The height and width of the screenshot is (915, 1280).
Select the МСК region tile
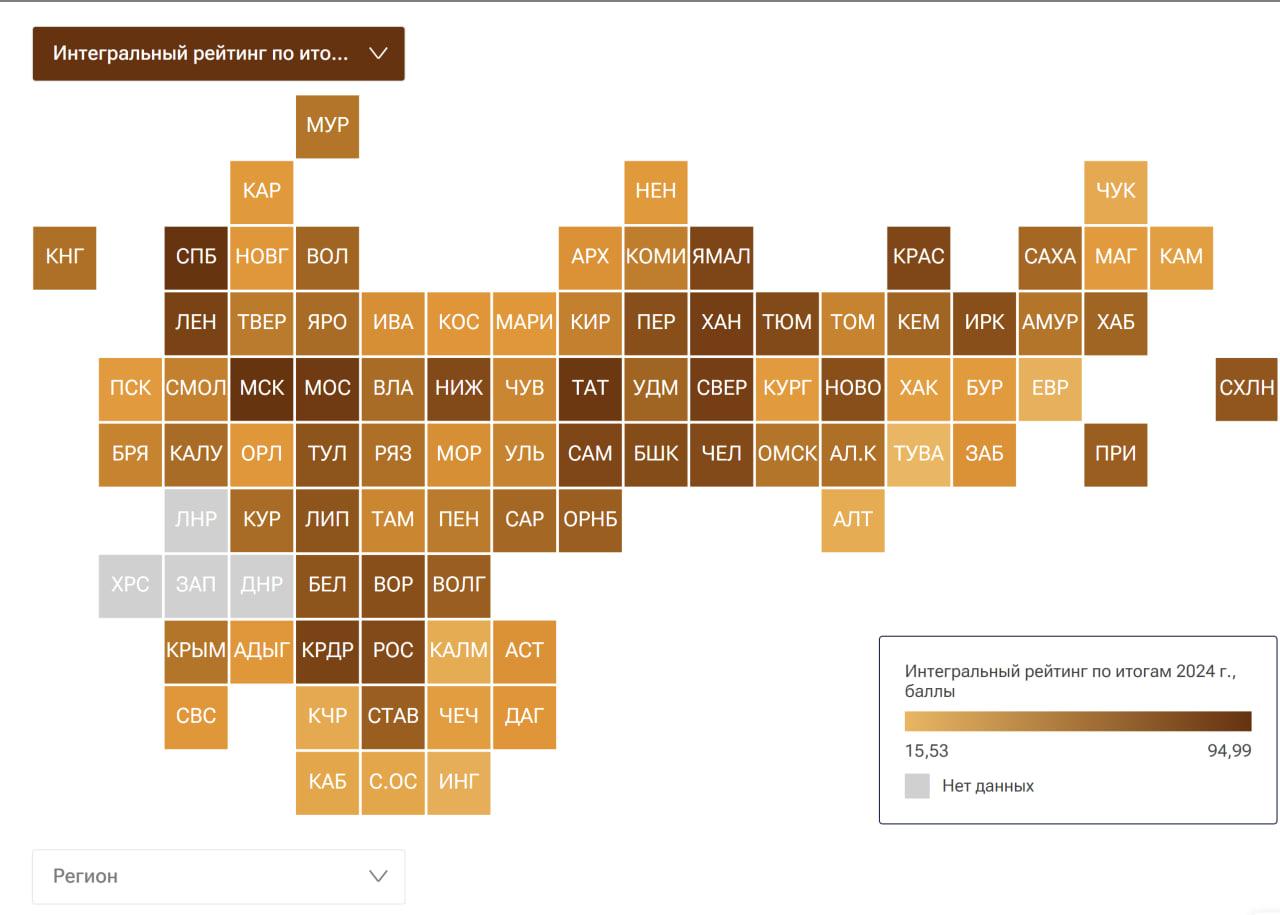262,388
